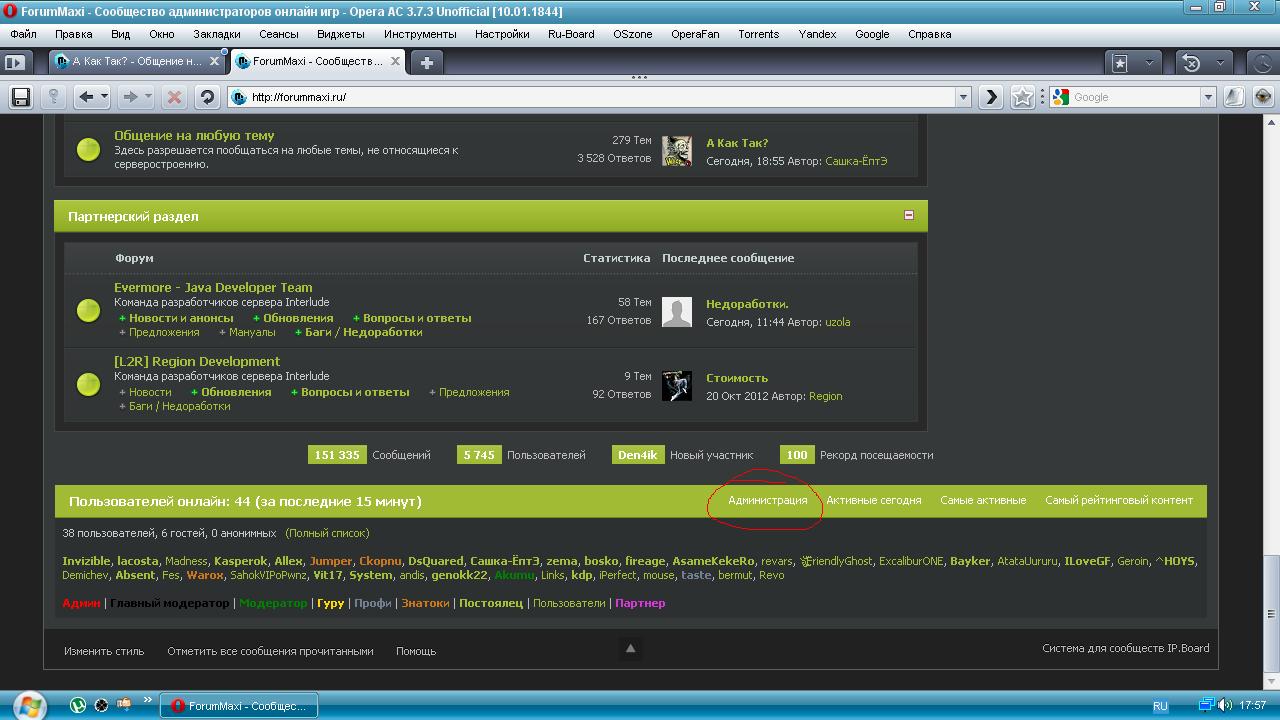This screenshot has height=720, width=1280.
Task: Open the closed tabs dropdown arrow
Action: 1220,62
